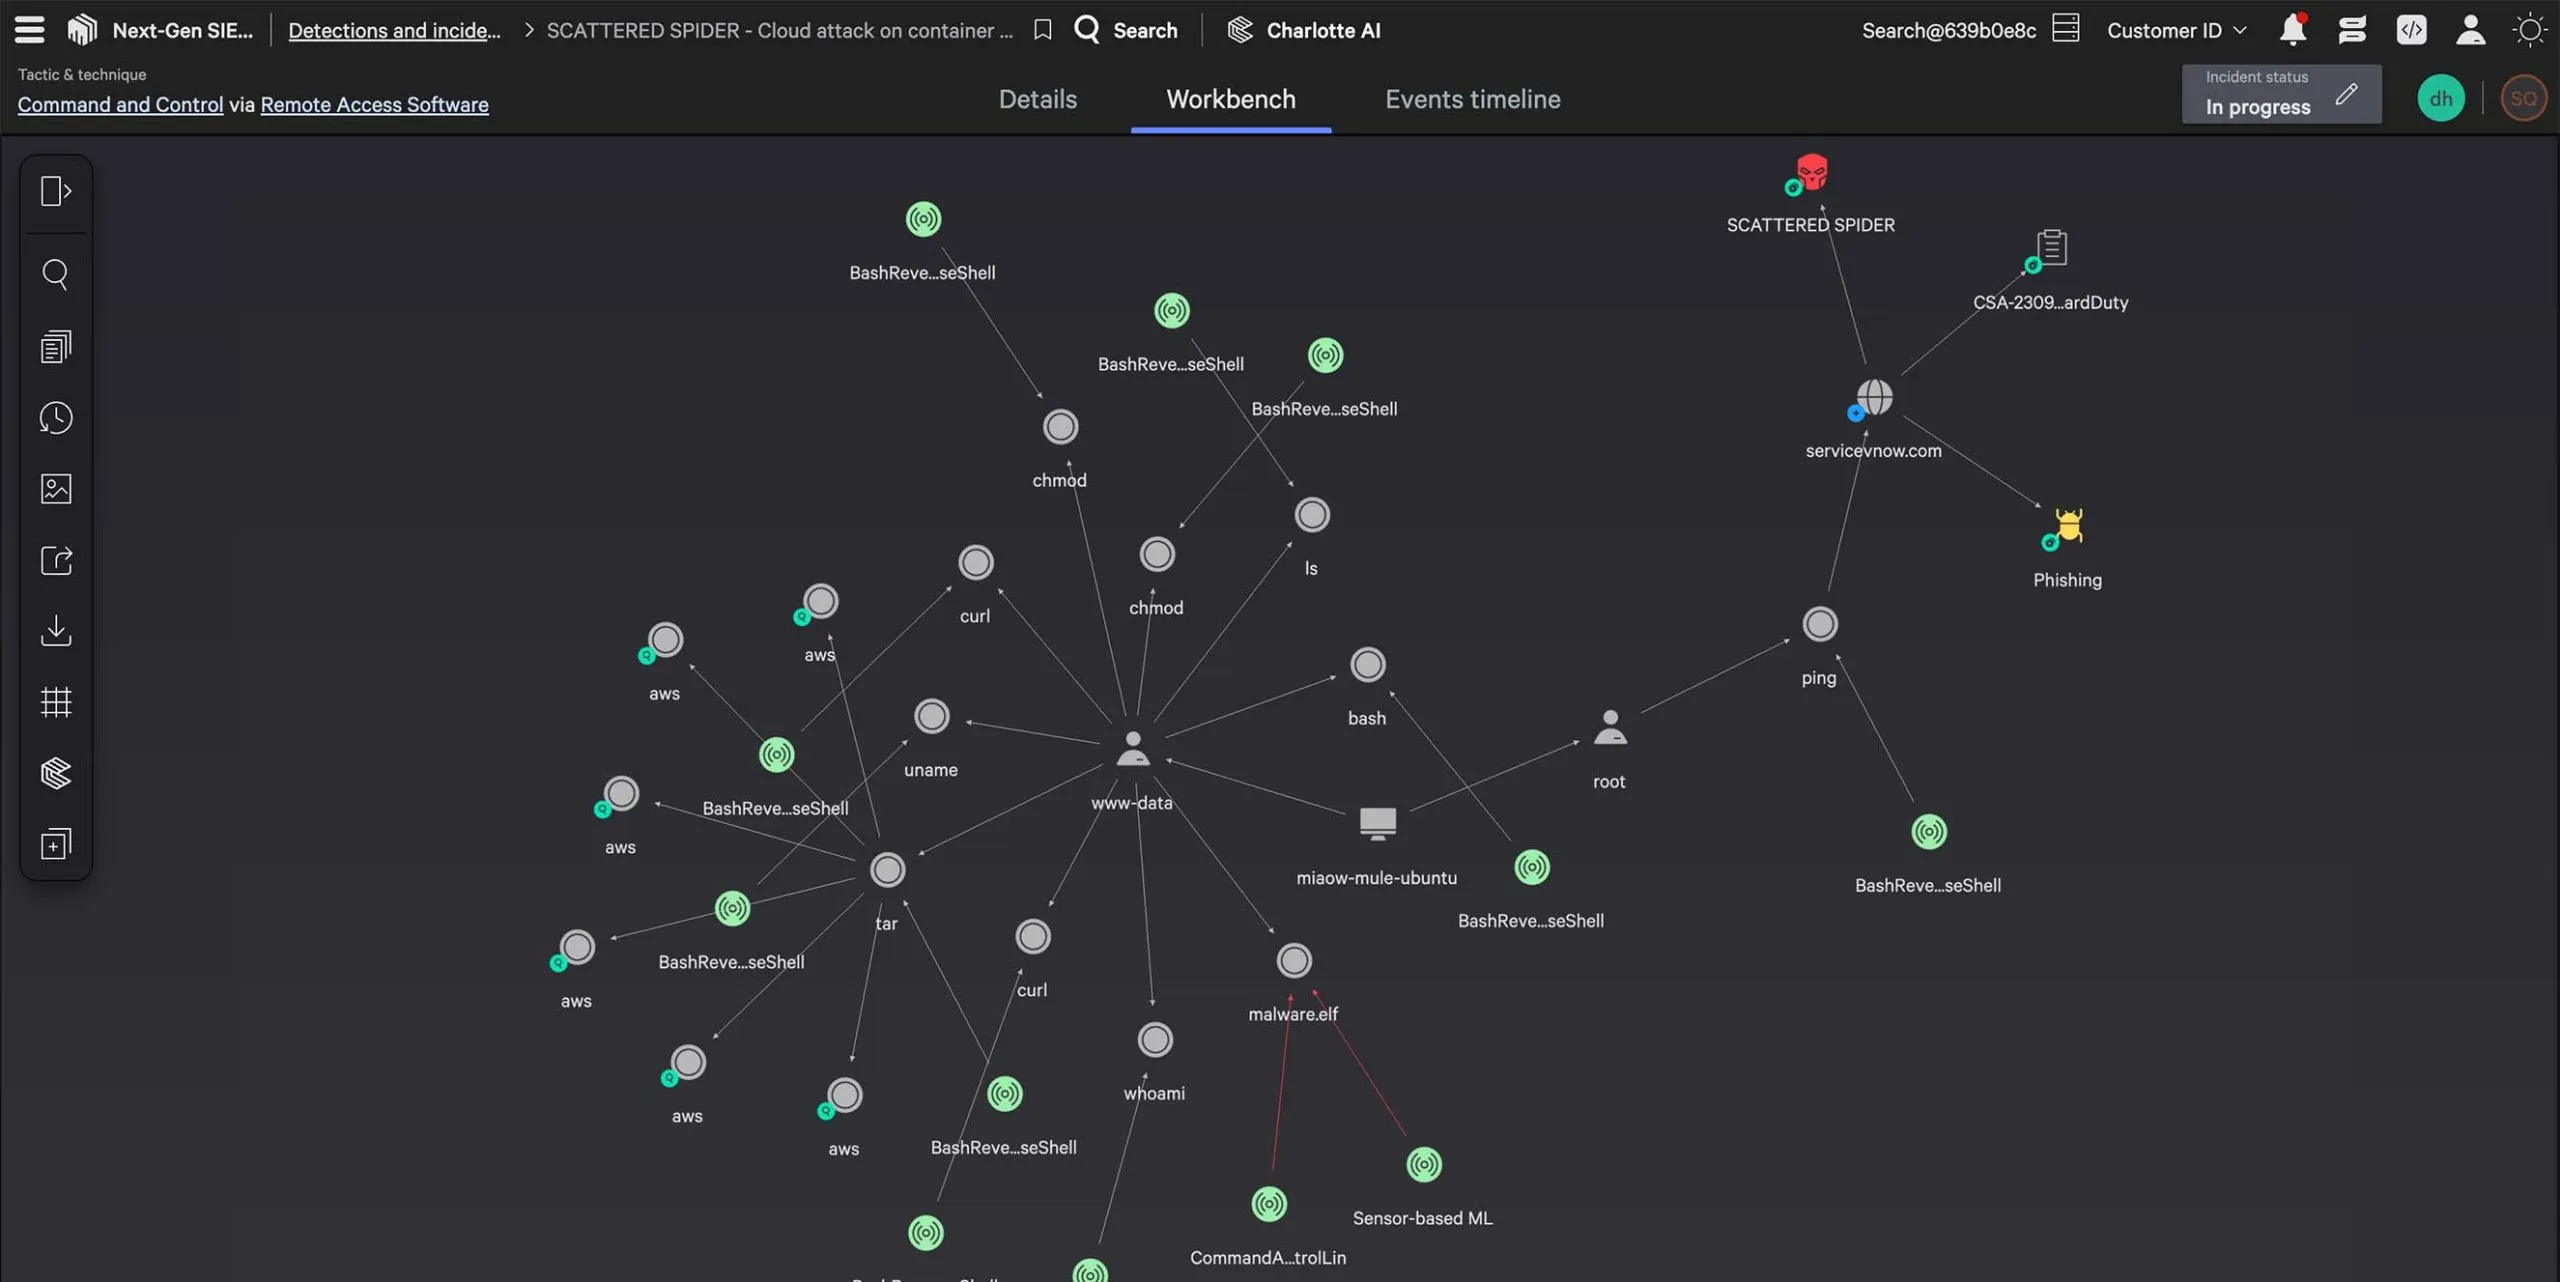Follow the Command and Control link

(120, 104)
